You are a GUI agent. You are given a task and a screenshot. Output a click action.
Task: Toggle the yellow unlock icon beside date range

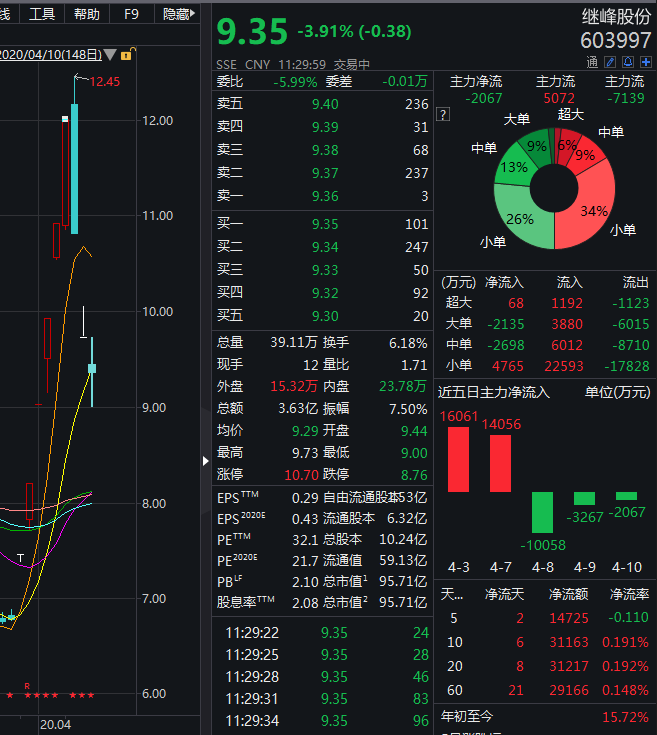(x=128, y=54)
